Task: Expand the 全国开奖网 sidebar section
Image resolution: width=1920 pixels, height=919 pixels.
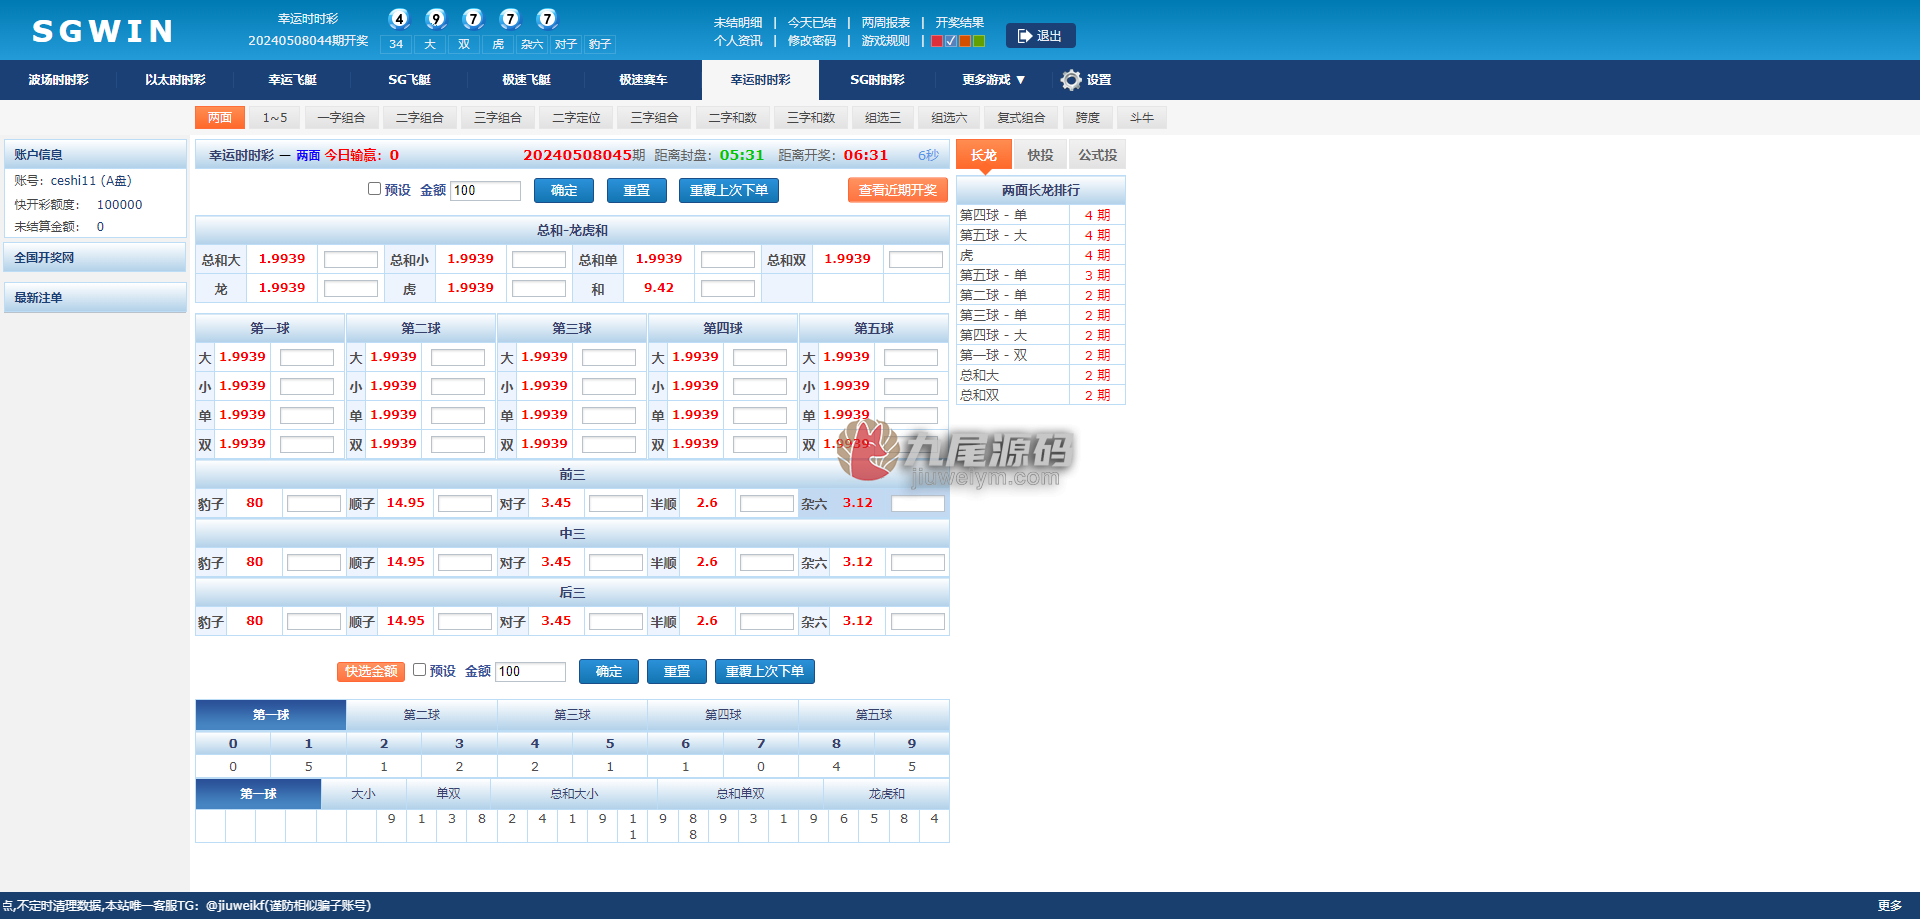Action: (95, 257)
